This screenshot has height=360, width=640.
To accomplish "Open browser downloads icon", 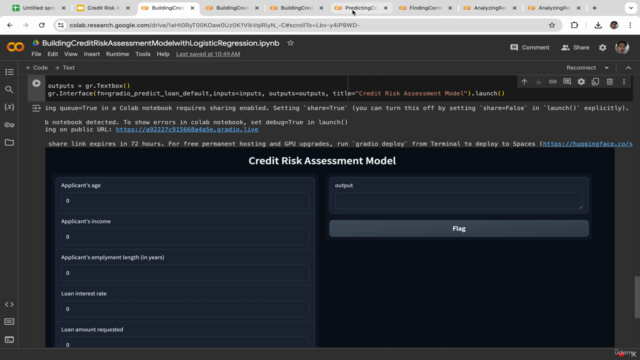I will (x=598, y=25).
